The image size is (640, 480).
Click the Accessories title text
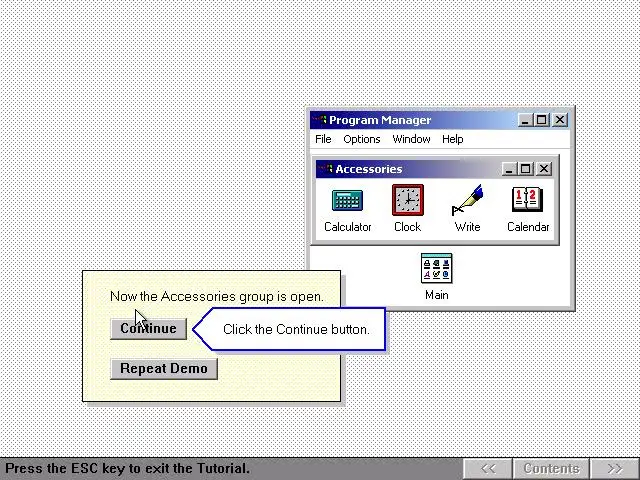coord(369,169)
